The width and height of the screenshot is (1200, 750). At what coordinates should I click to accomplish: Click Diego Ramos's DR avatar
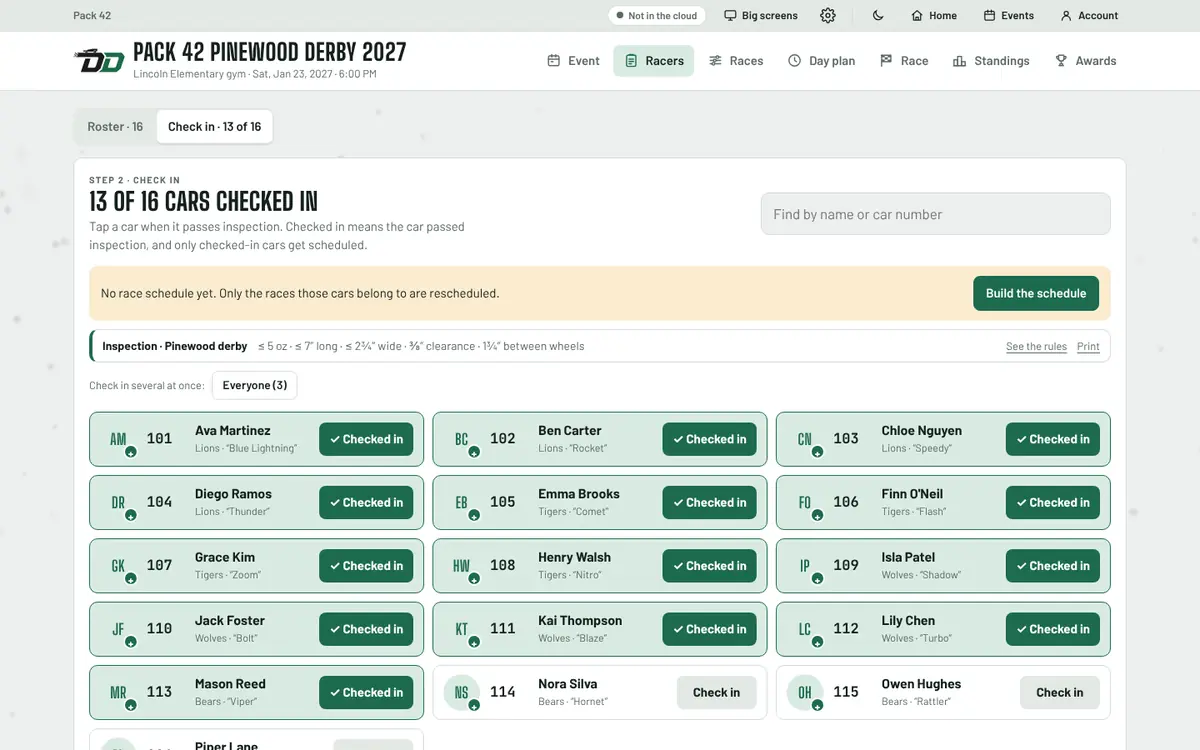click(x=118, y=502)
